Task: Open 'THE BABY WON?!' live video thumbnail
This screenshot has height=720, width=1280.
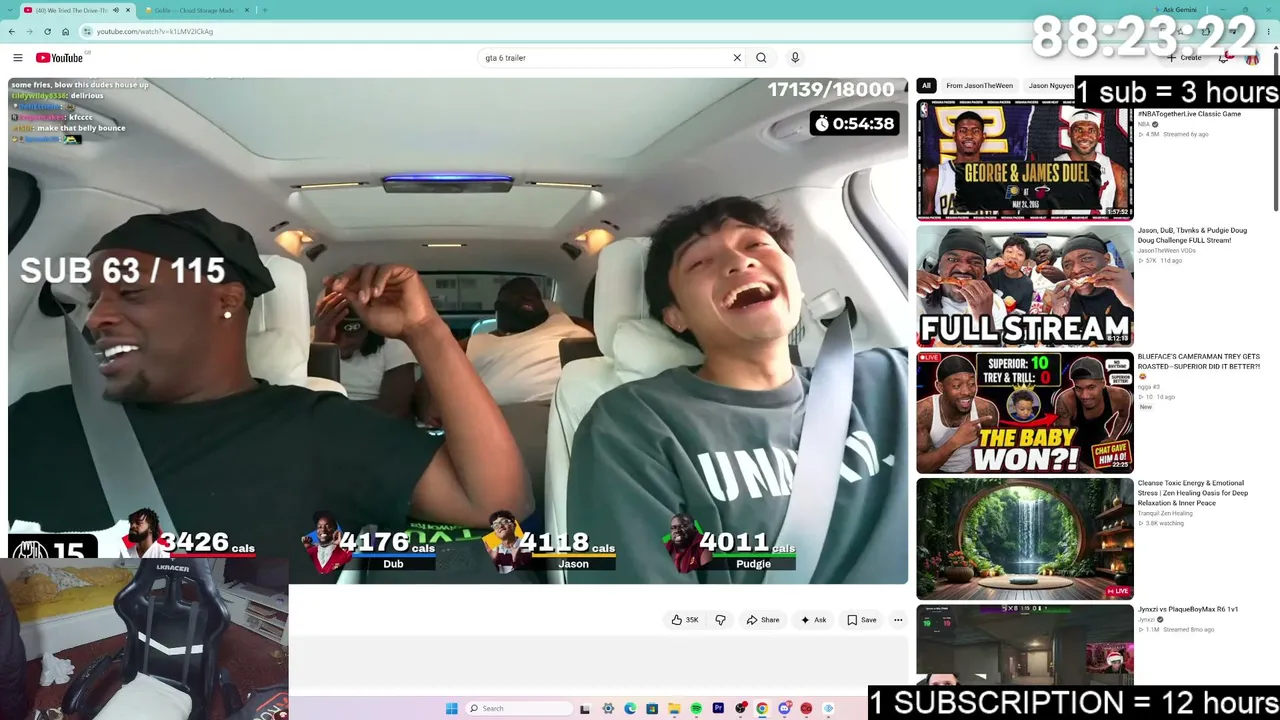Action: (1025, 412)
